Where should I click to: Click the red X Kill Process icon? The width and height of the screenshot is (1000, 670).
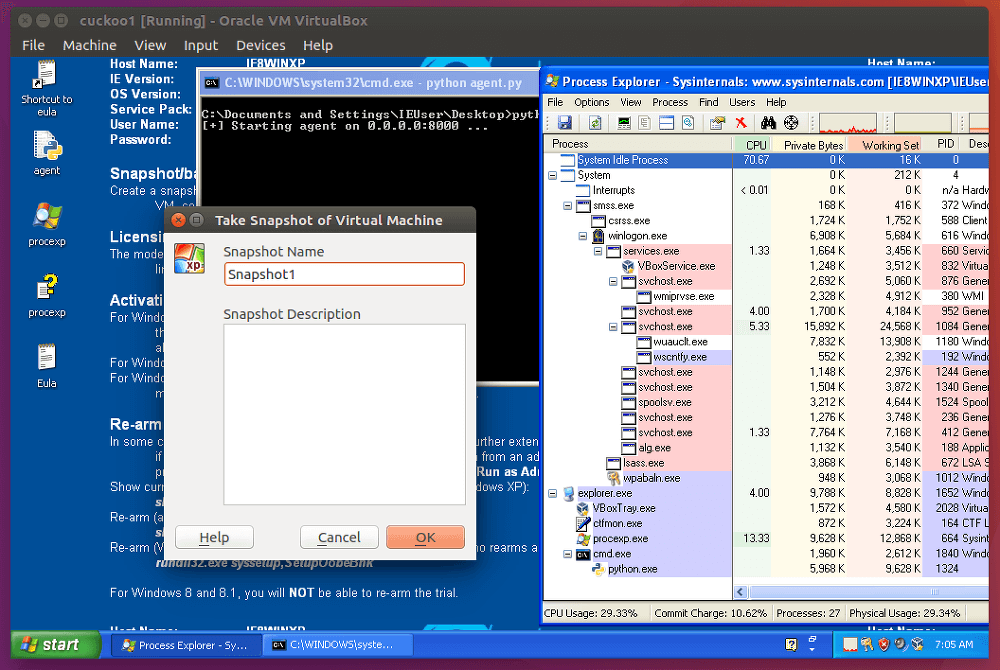click(x=741, y=122)
